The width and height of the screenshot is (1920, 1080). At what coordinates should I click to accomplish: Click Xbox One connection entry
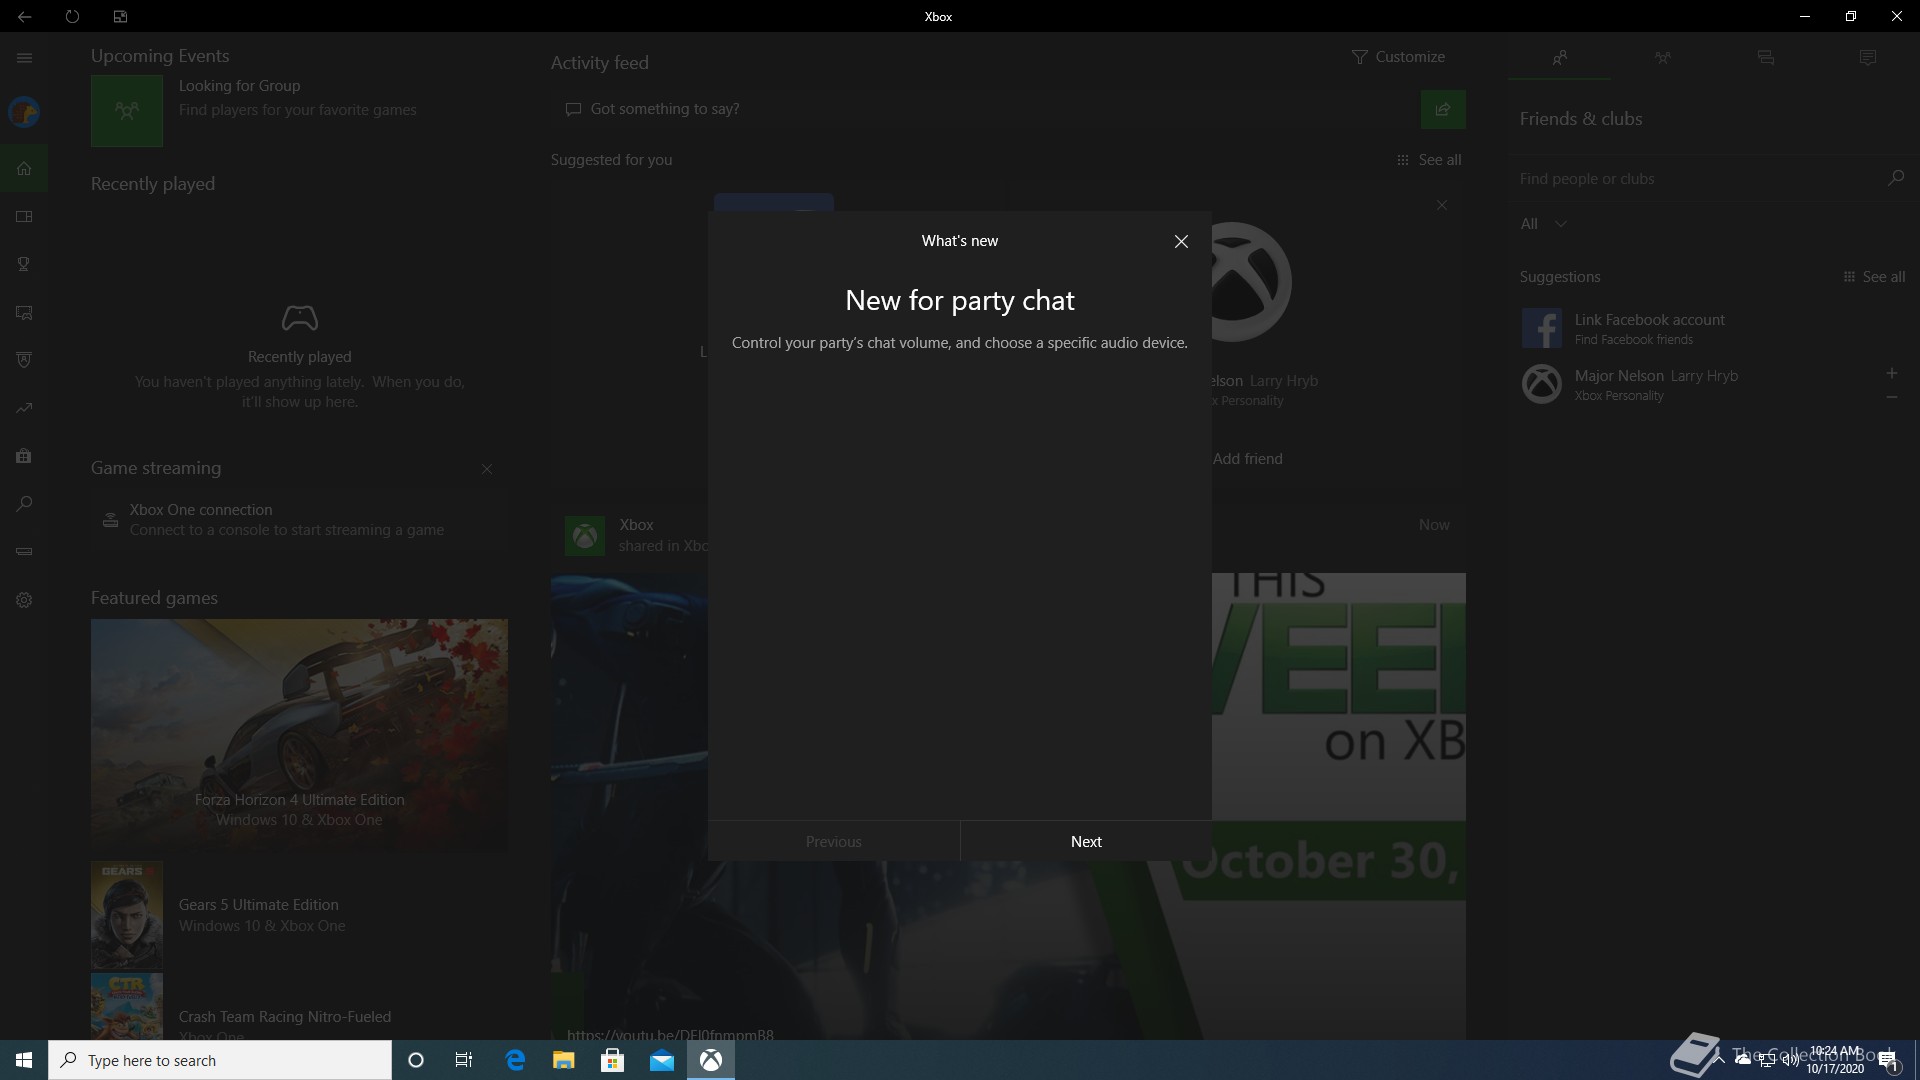pos(299,519)
